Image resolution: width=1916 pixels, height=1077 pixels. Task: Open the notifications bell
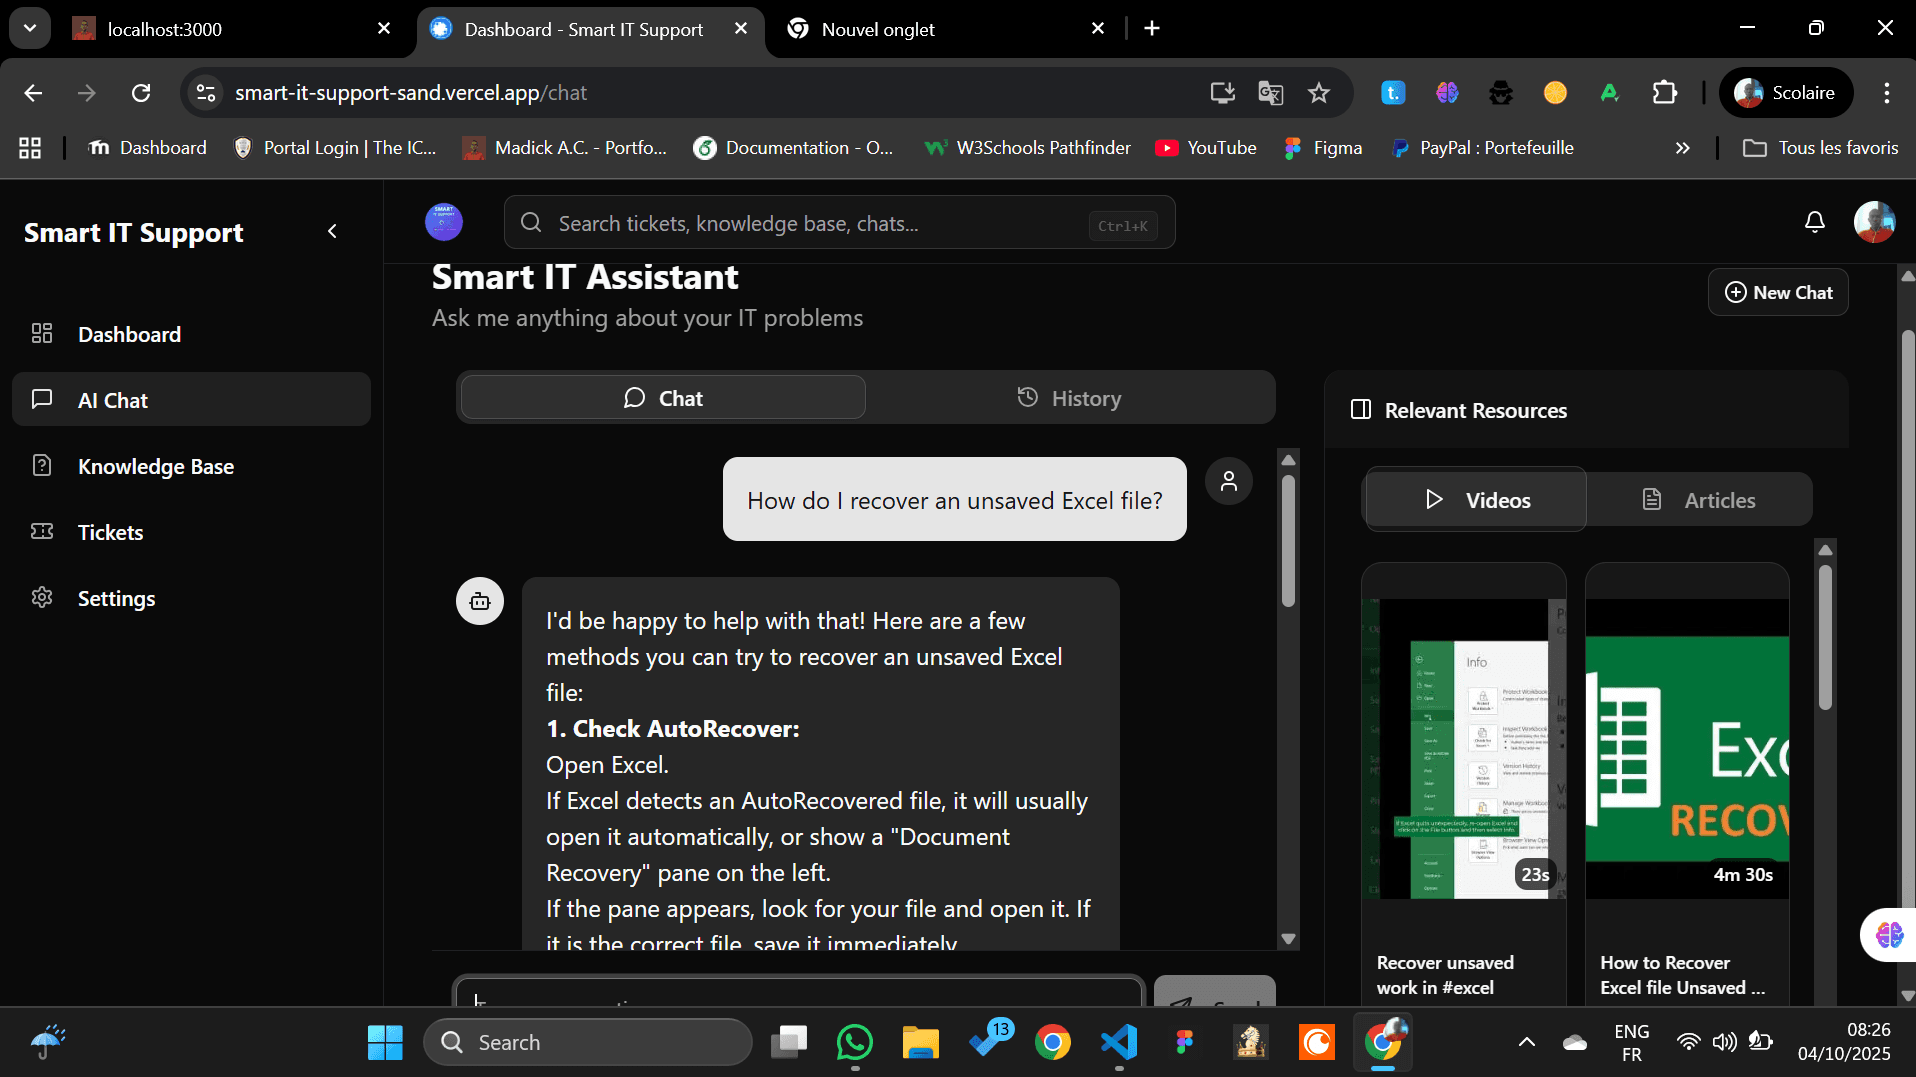coord(1815,222)
